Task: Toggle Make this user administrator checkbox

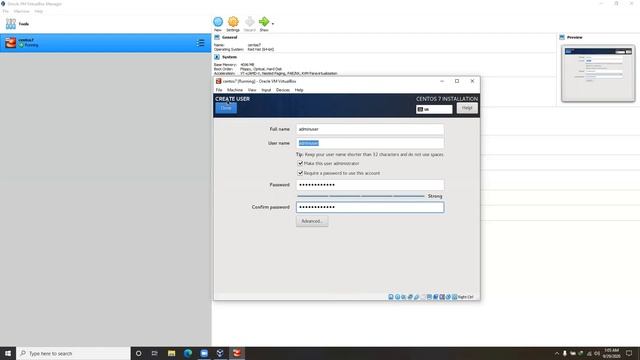Action: [300, 163]
